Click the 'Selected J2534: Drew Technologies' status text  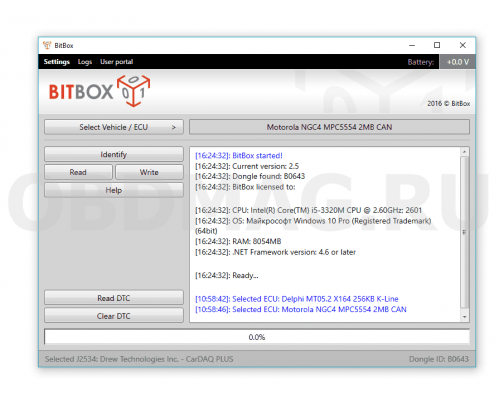pos(139,359)
